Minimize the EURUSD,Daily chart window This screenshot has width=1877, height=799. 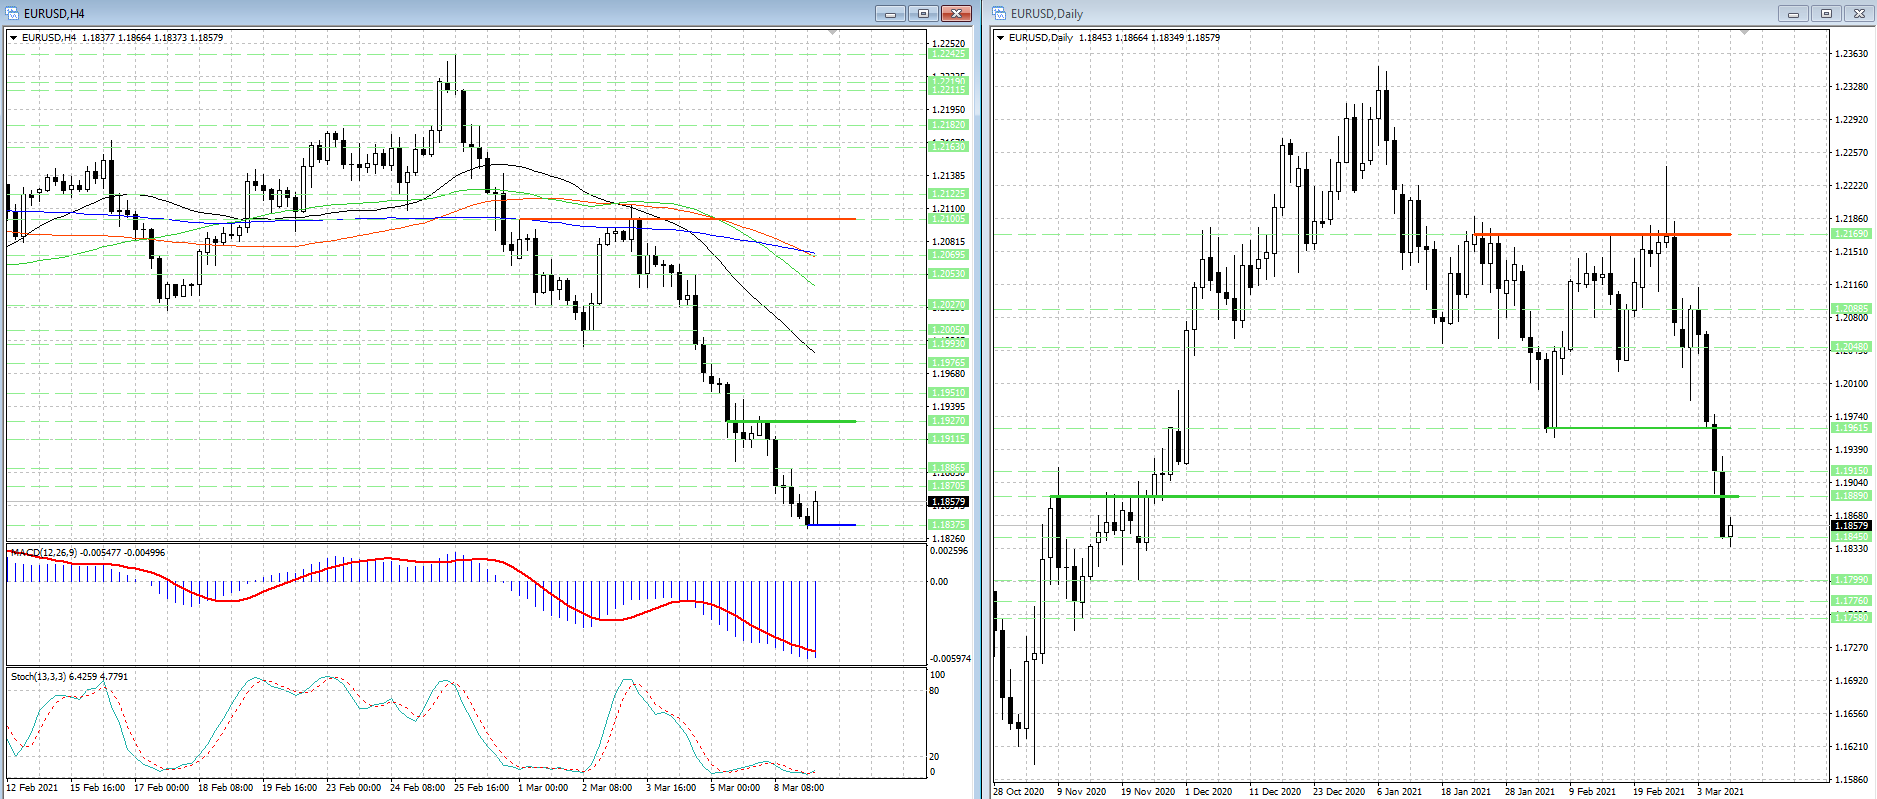[1793, 13]
